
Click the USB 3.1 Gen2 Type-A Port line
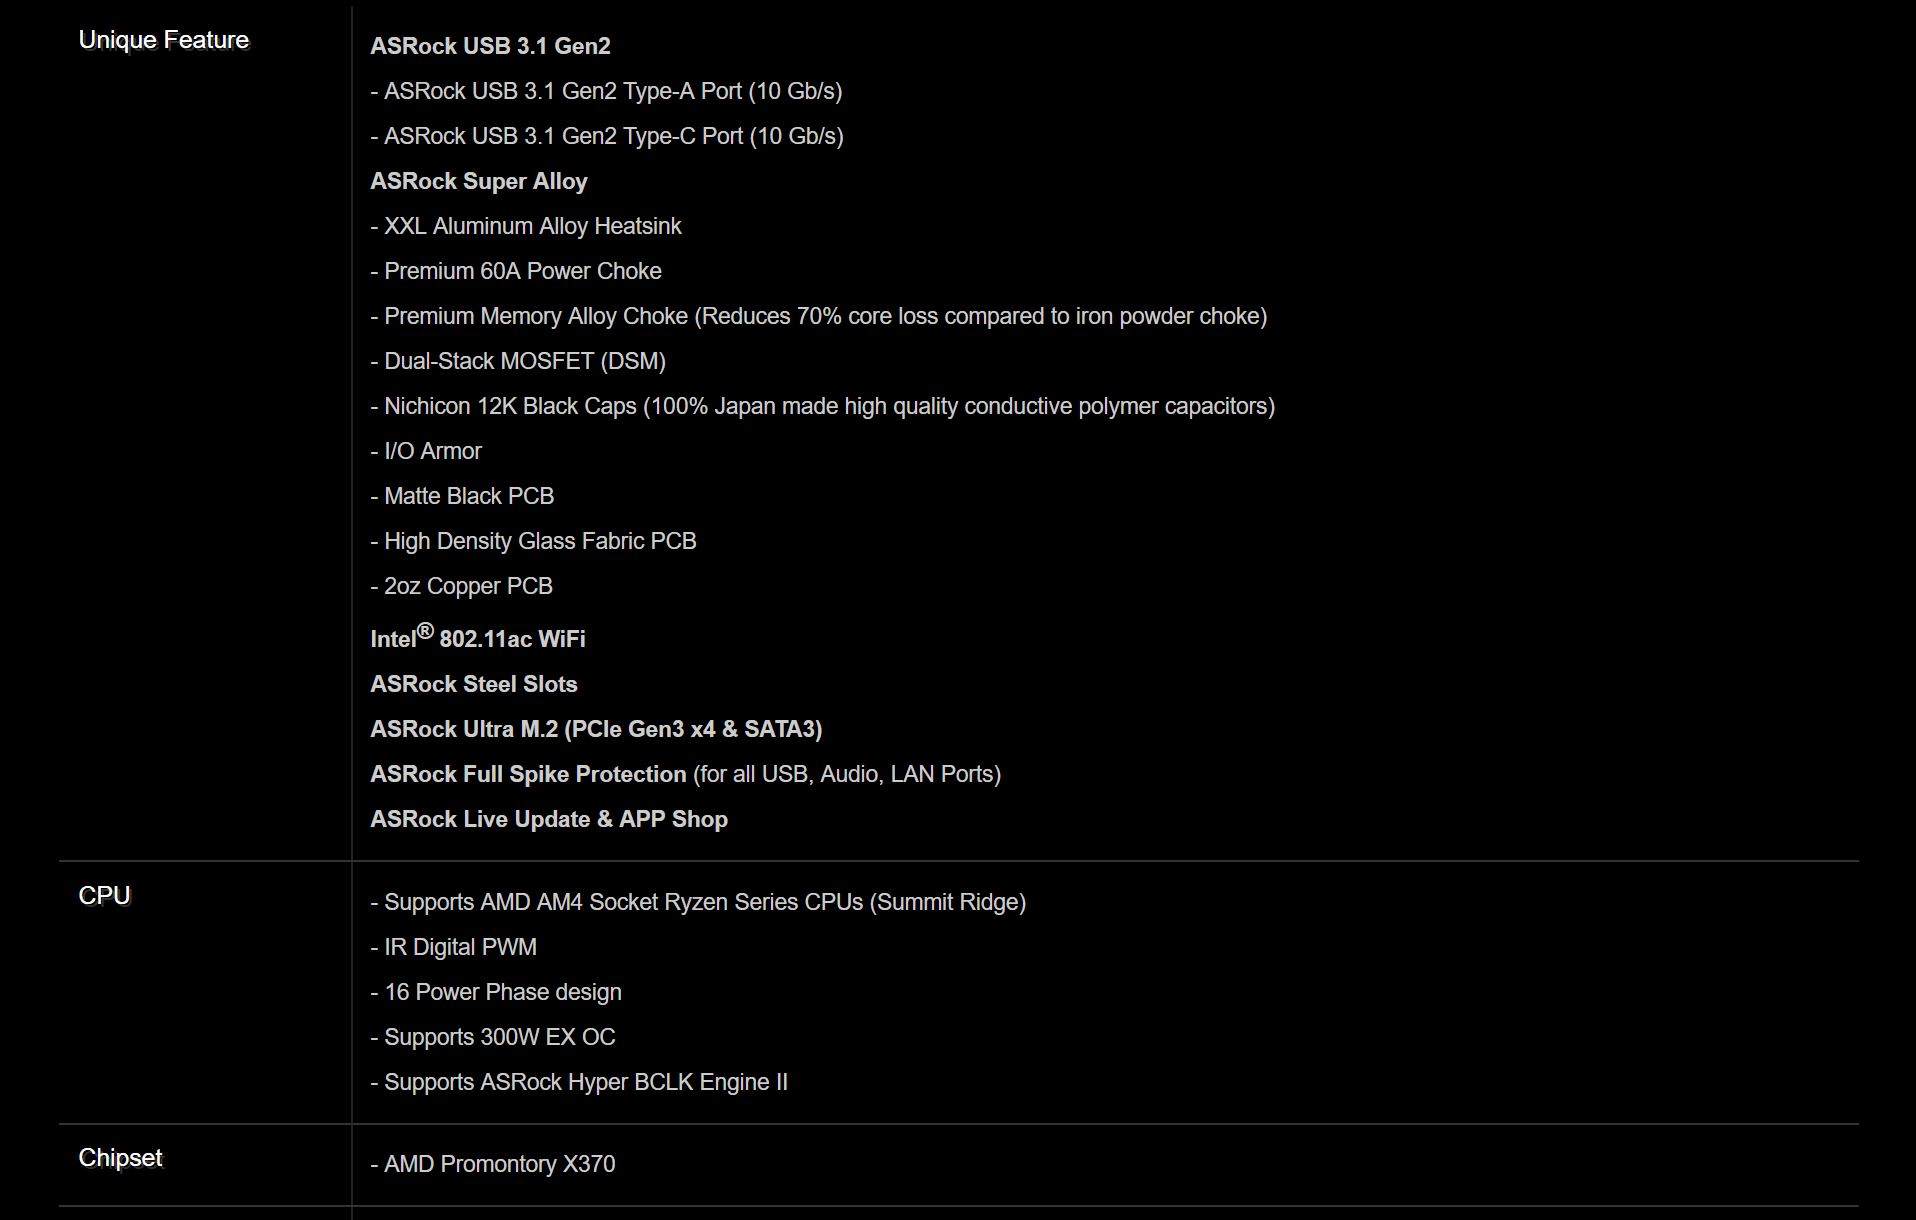606,91
